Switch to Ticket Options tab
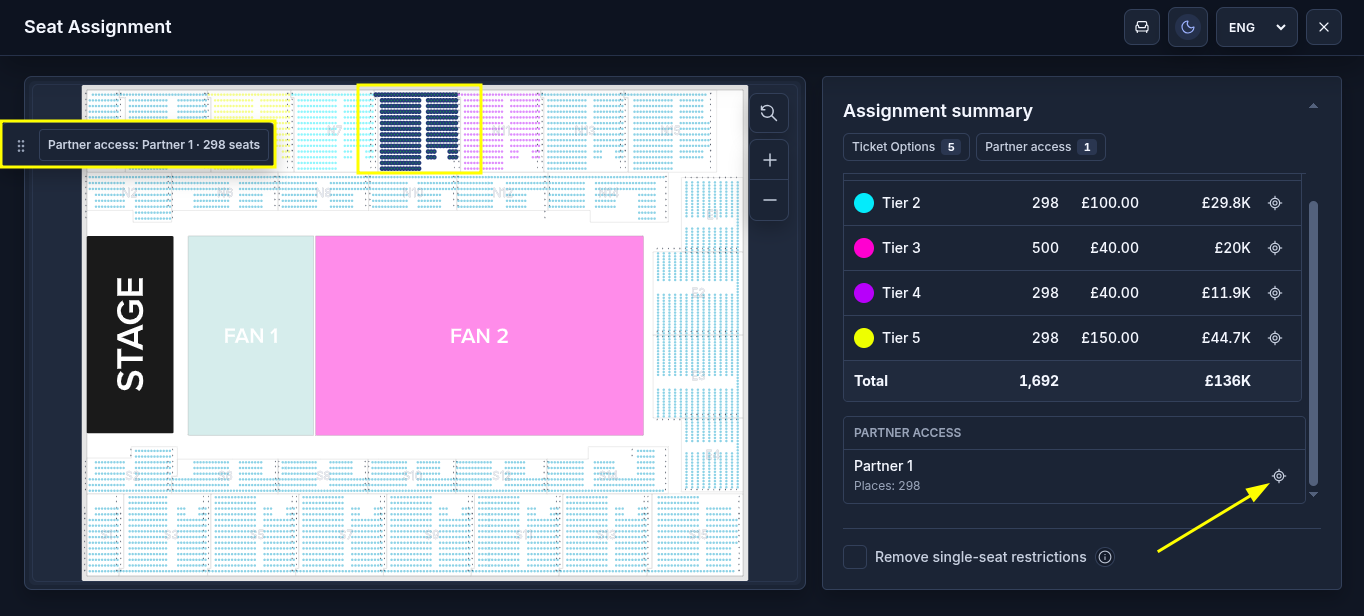The width and height of the screenshot is (1364, 616). 904,147
